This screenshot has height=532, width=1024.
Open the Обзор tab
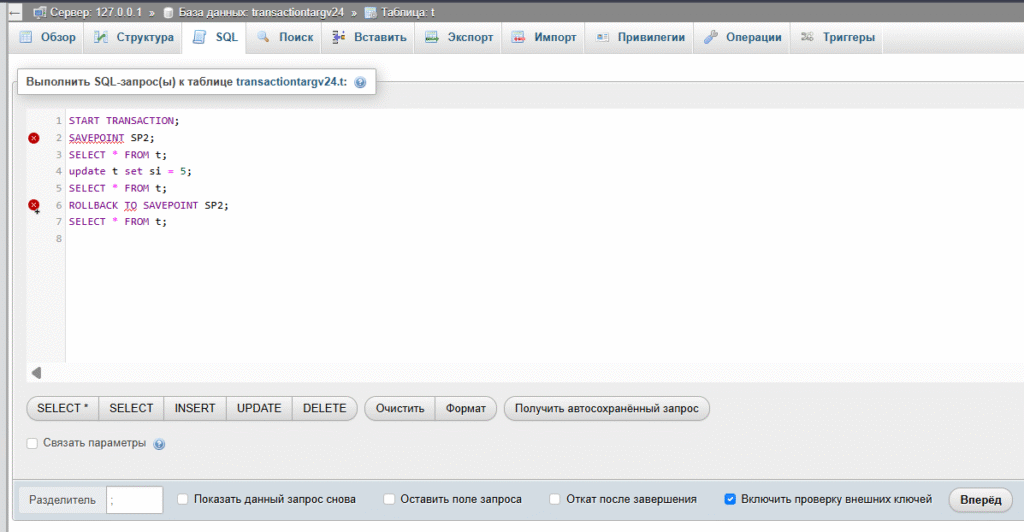coord(48,37)
